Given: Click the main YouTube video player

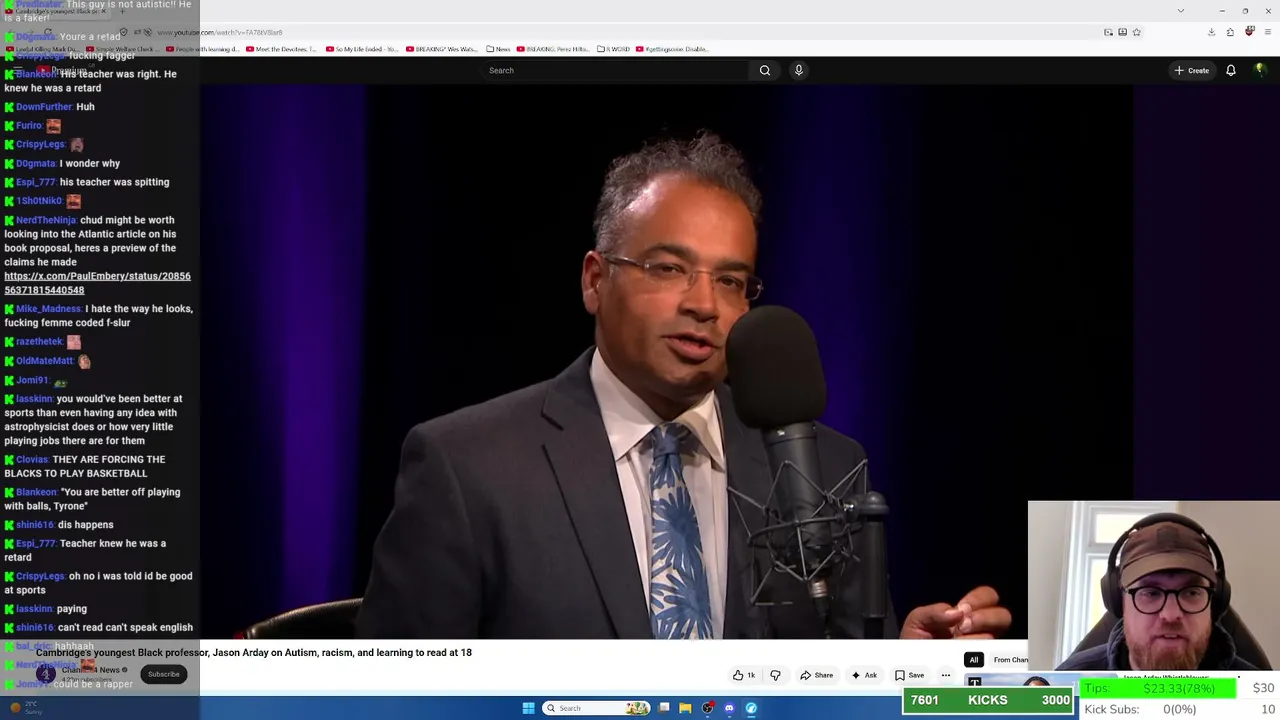Looking at the screenshot, I should point(666,362).
